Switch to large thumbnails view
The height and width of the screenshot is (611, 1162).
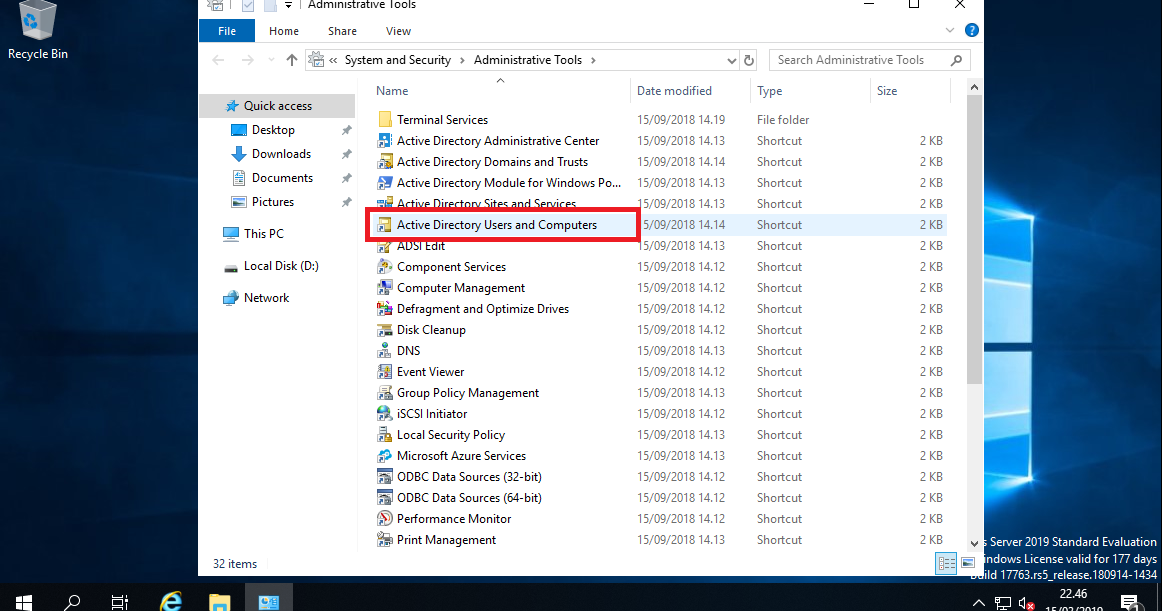point(967,563)
